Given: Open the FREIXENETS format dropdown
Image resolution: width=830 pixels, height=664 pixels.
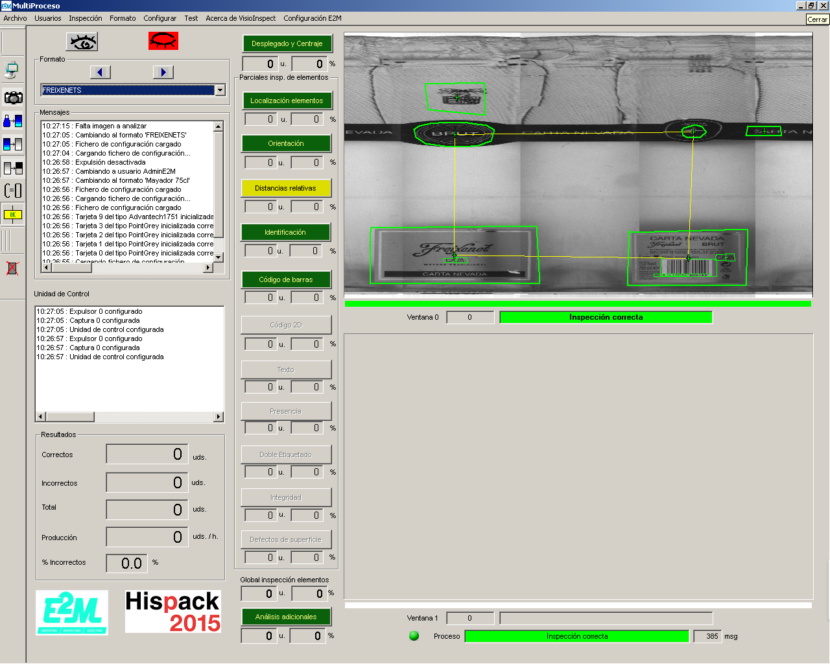Looking at the screenshot, I should 220,90.
